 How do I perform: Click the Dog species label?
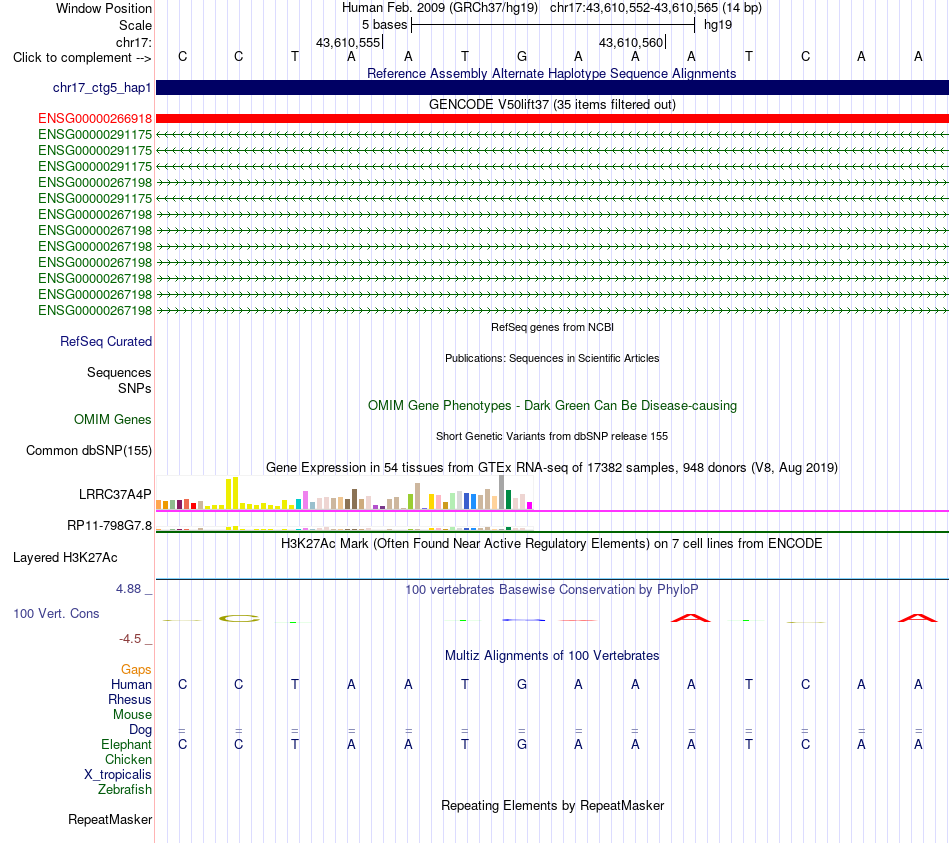pyautogui.click(x=141, y=730)
